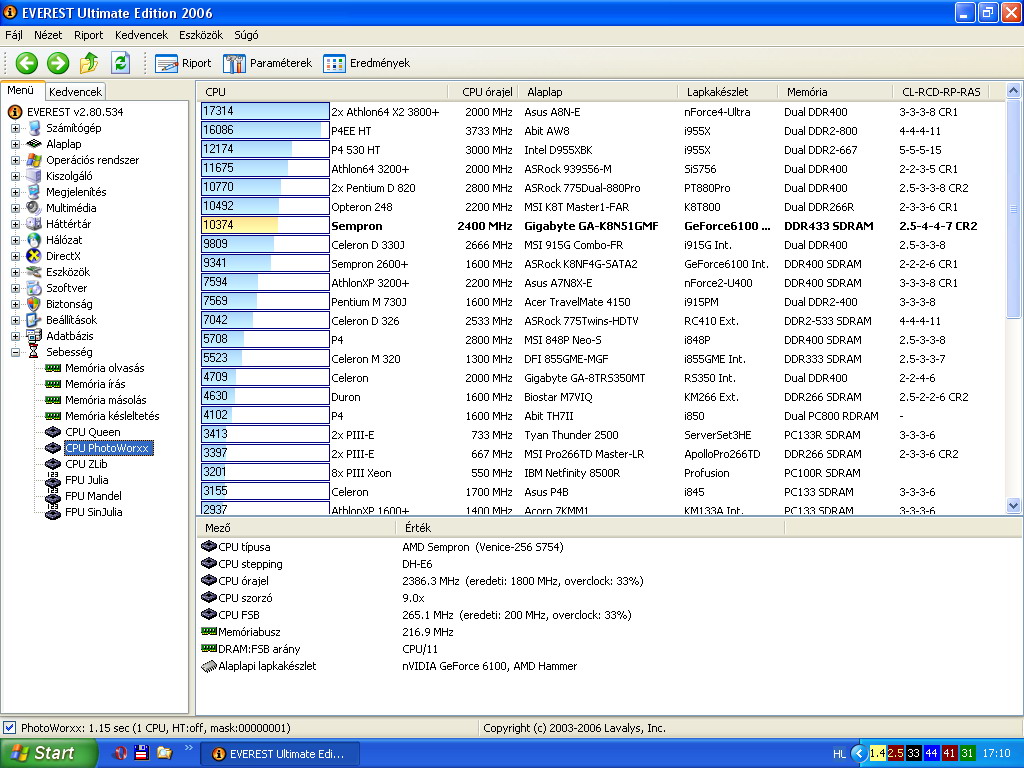Open the Súgó menu
The width and height of the screenshot is (1024, 768).
point(246,35)
